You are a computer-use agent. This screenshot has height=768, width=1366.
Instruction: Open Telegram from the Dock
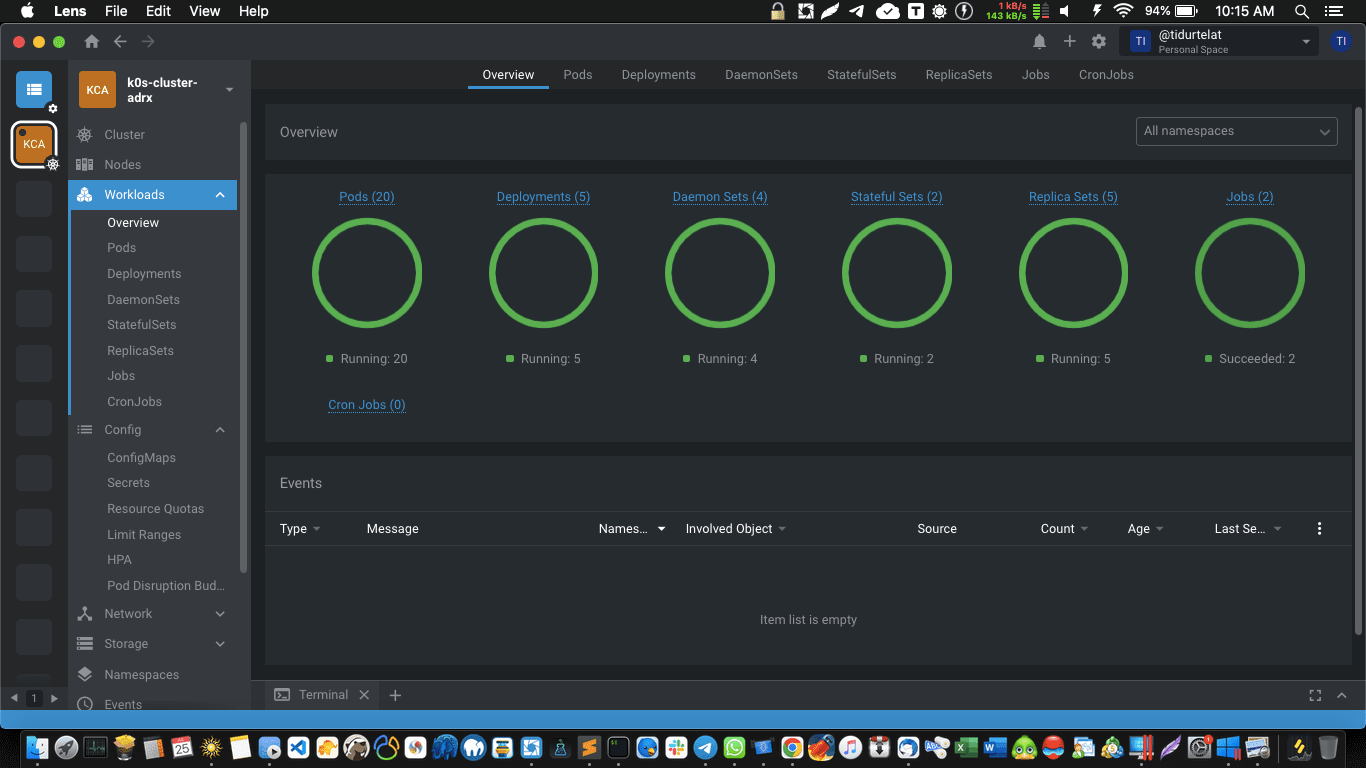[x=705, y=747]
